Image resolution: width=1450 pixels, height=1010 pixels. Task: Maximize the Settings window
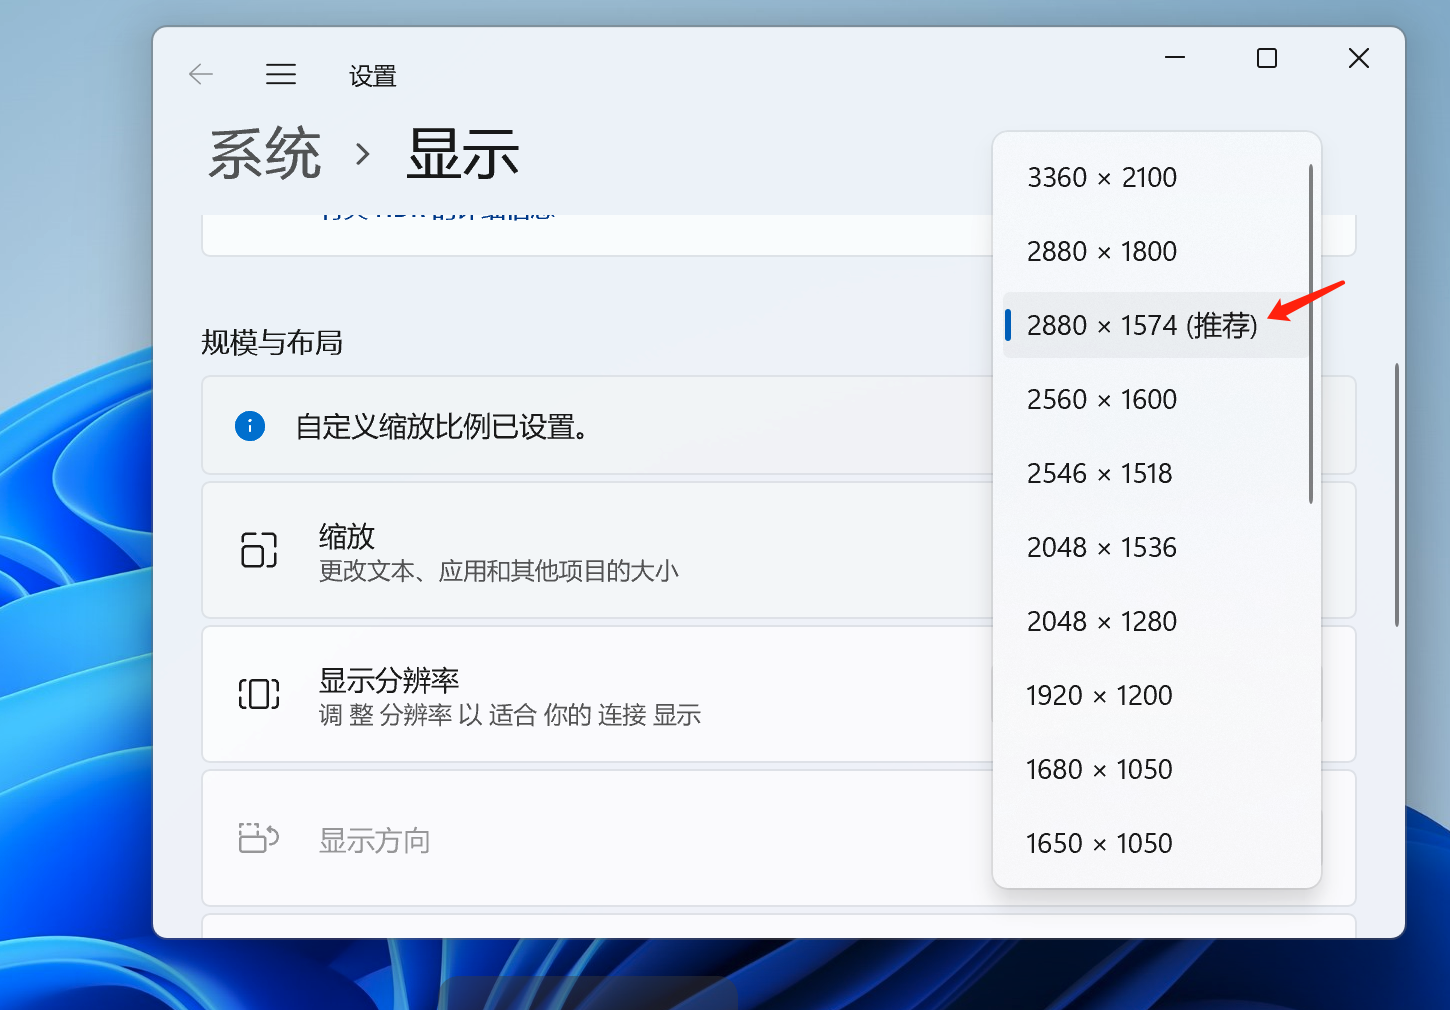[1267, 58]
